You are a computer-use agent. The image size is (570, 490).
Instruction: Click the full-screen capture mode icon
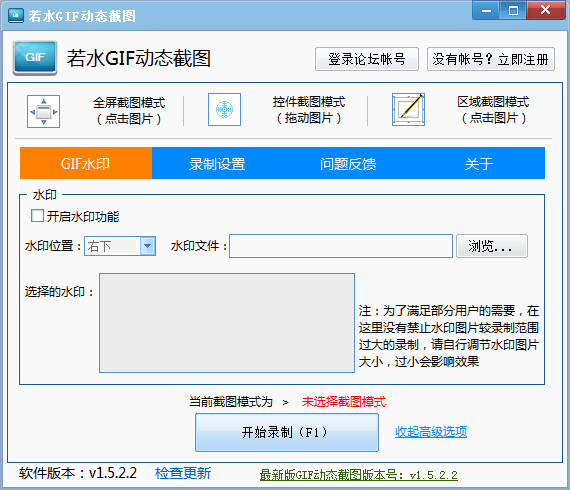[x=43, y=111]
